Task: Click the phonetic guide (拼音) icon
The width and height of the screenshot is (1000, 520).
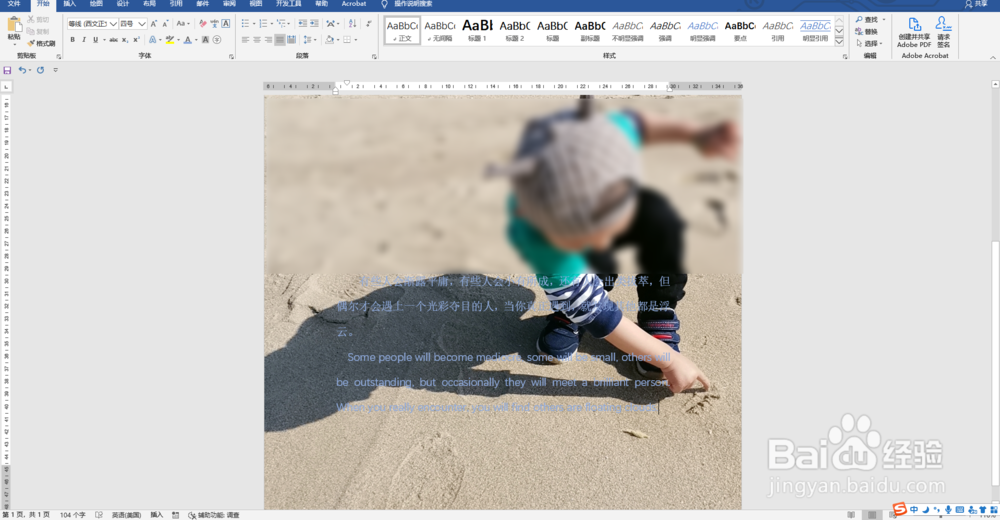Action: [x=214, y=24]
